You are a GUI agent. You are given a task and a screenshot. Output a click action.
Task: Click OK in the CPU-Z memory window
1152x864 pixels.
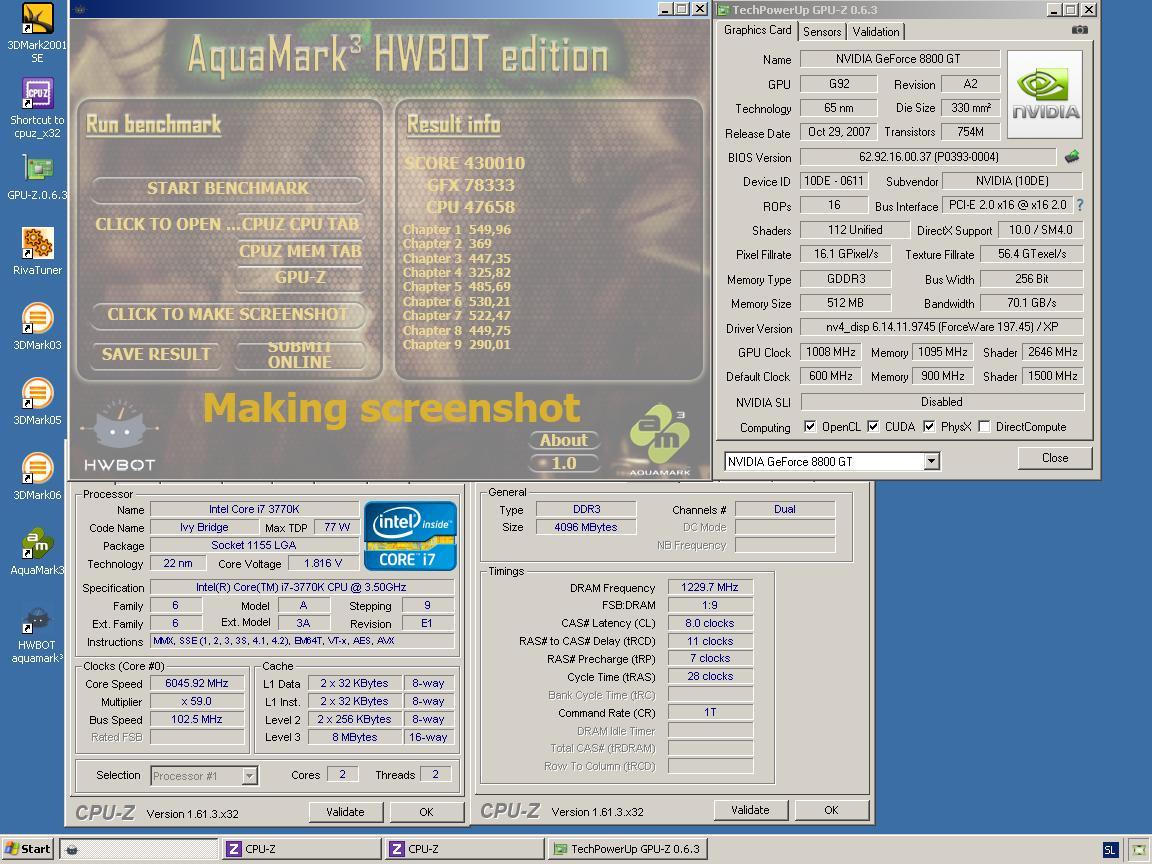[x=831, y=810]
